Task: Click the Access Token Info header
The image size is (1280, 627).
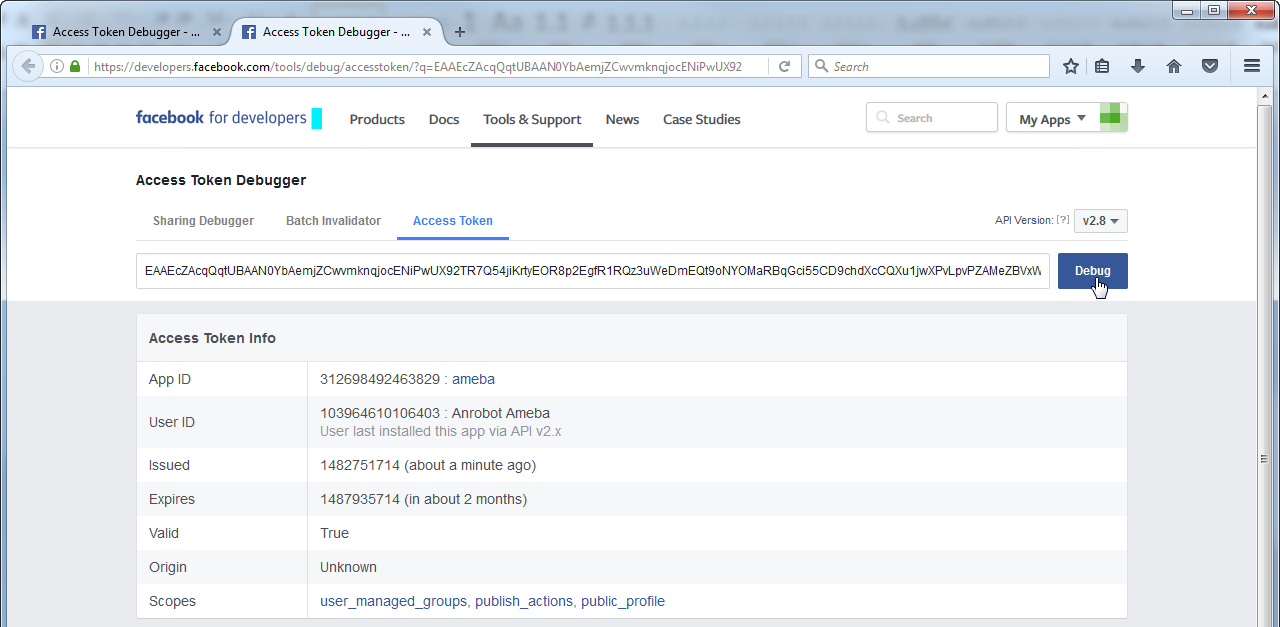Action: [212, 338]
